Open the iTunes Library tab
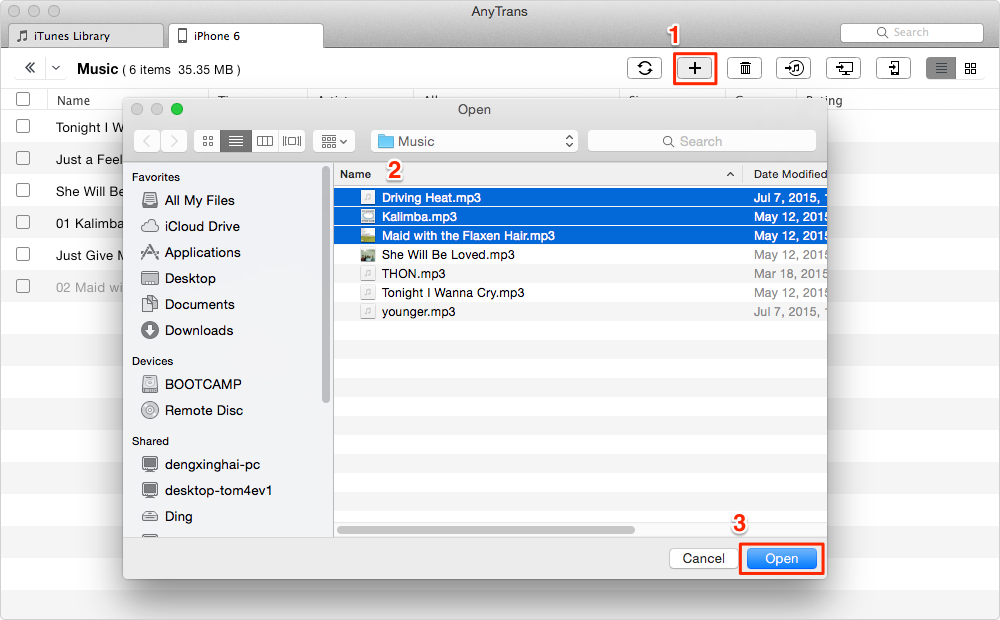The height and width of the screenshot is (620, 1000). [x=86, y=36]
